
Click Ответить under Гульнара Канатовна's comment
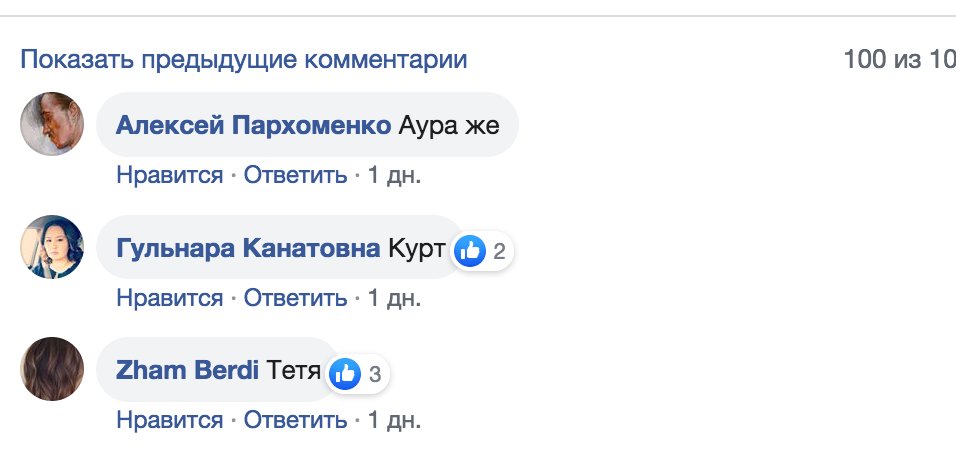(x=295, y=298)
